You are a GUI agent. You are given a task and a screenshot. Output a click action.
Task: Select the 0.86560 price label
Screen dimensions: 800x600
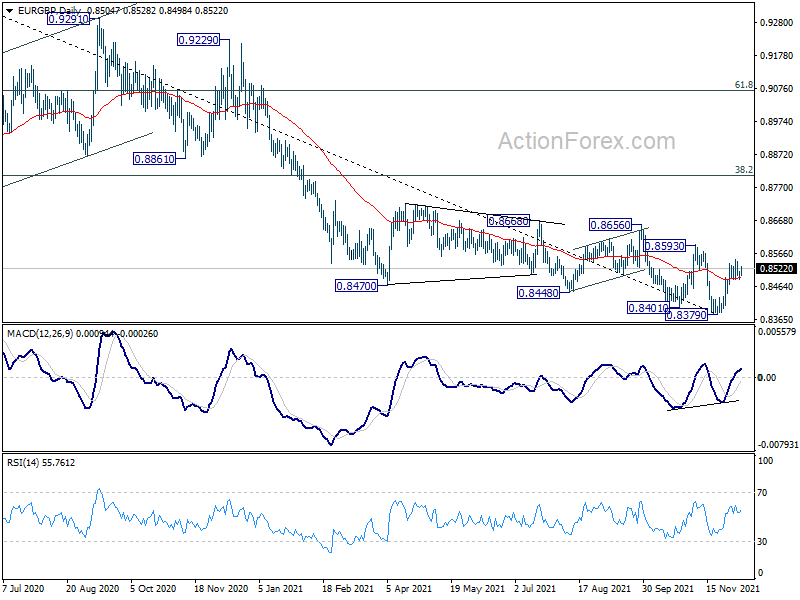pyautogui.click(x=610, y=224)
